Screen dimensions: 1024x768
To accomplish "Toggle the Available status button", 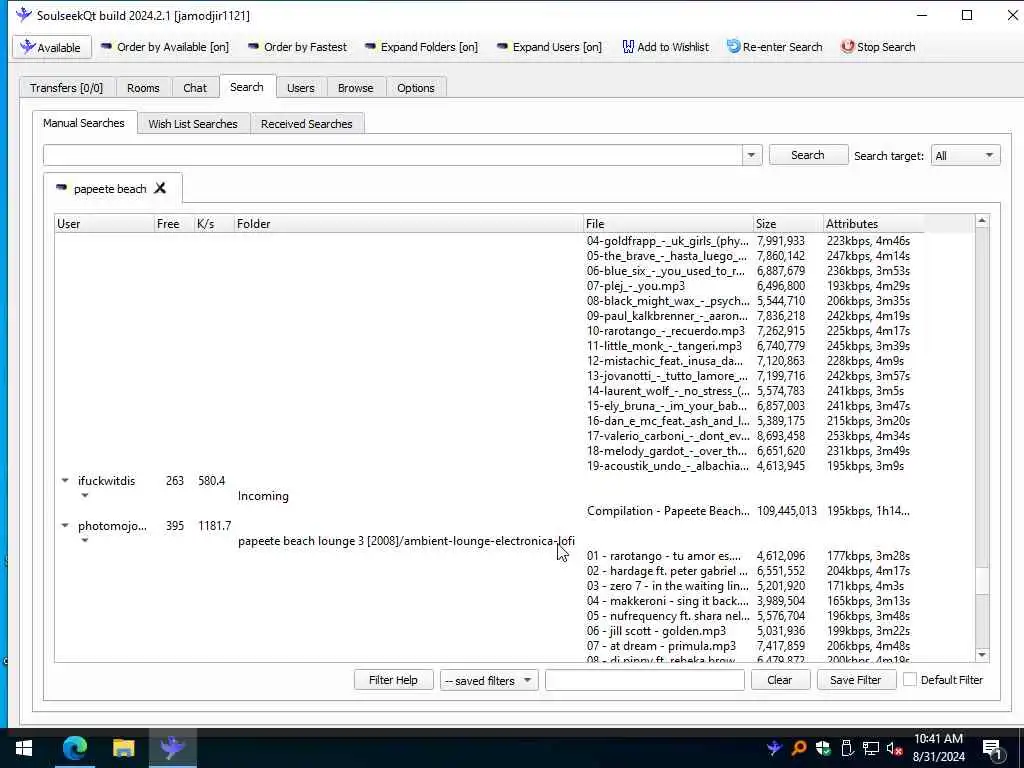I will pyautogui.click(x=52, y=47).
